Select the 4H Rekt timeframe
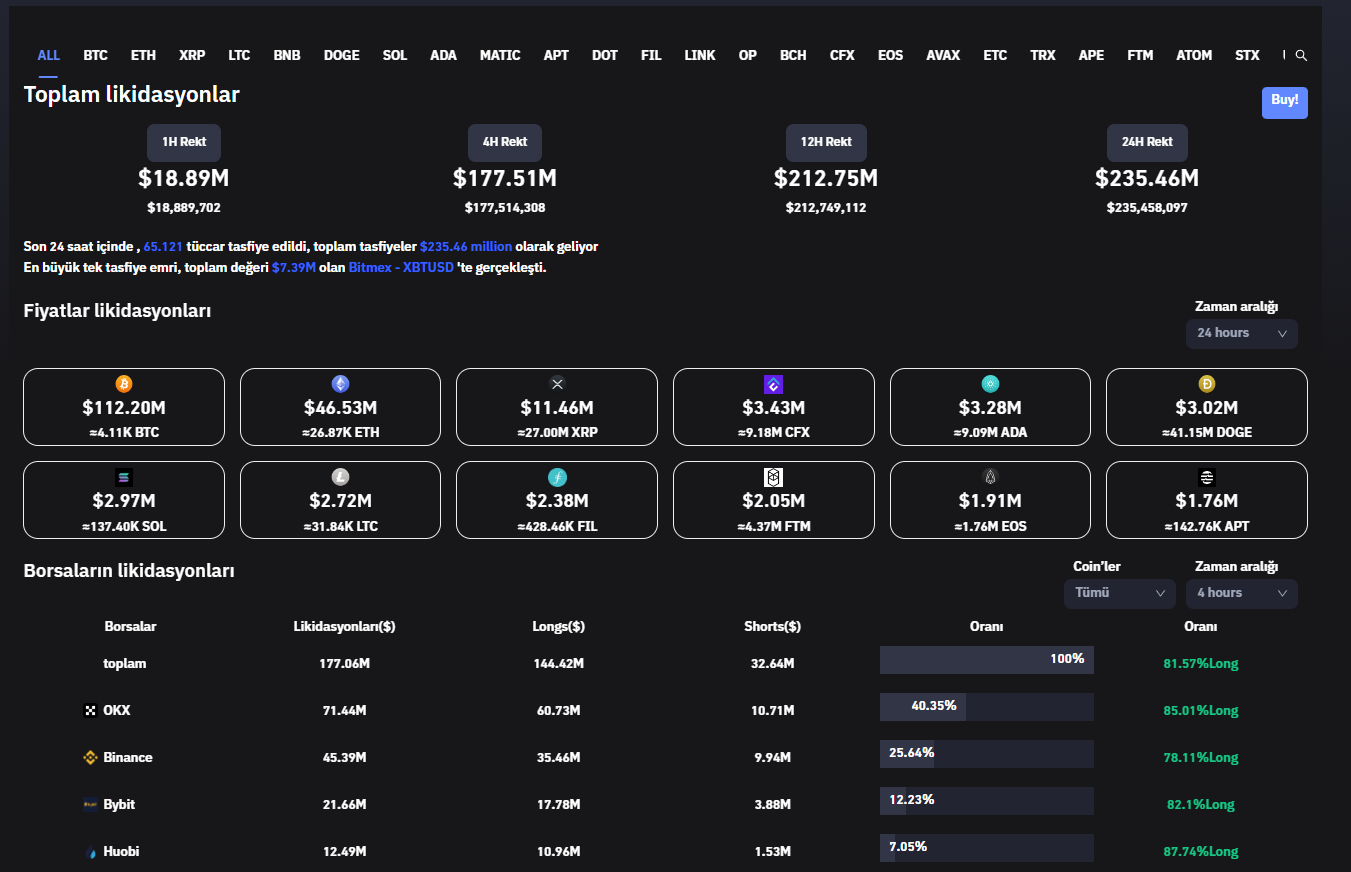1351x872 pixels. click(x=505, y=142)
